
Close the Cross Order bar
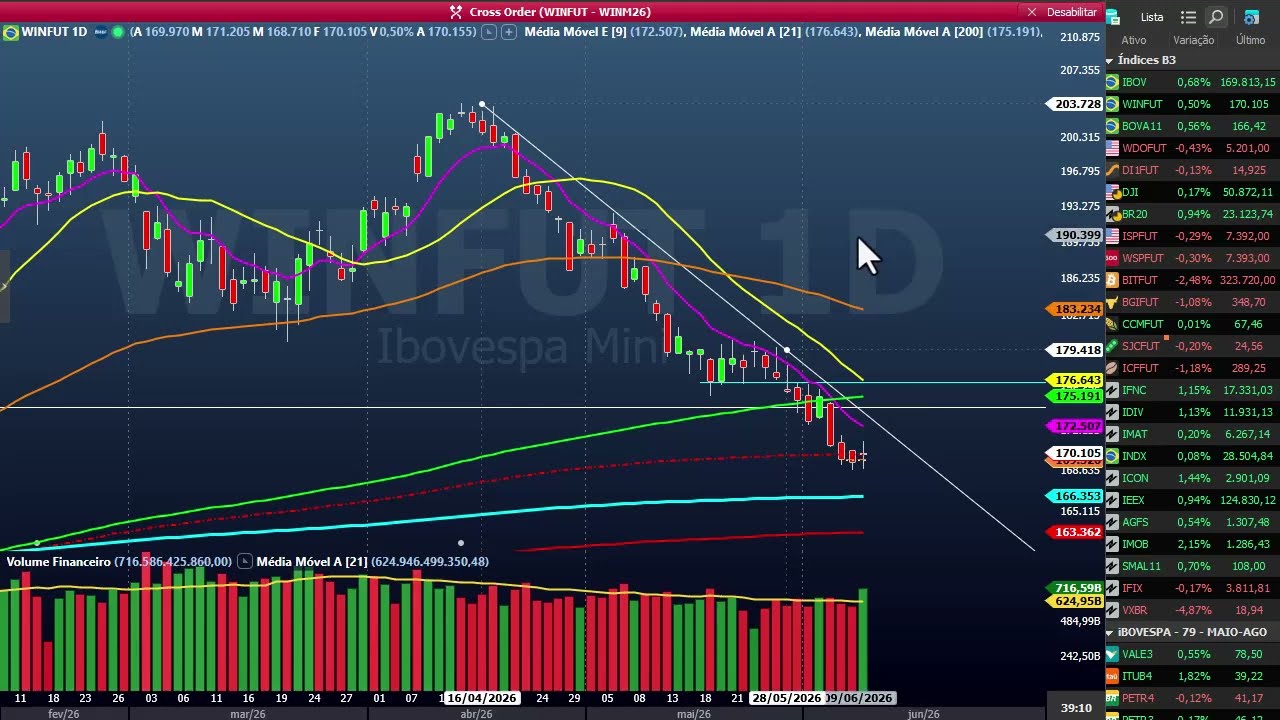coord(1032,12)
